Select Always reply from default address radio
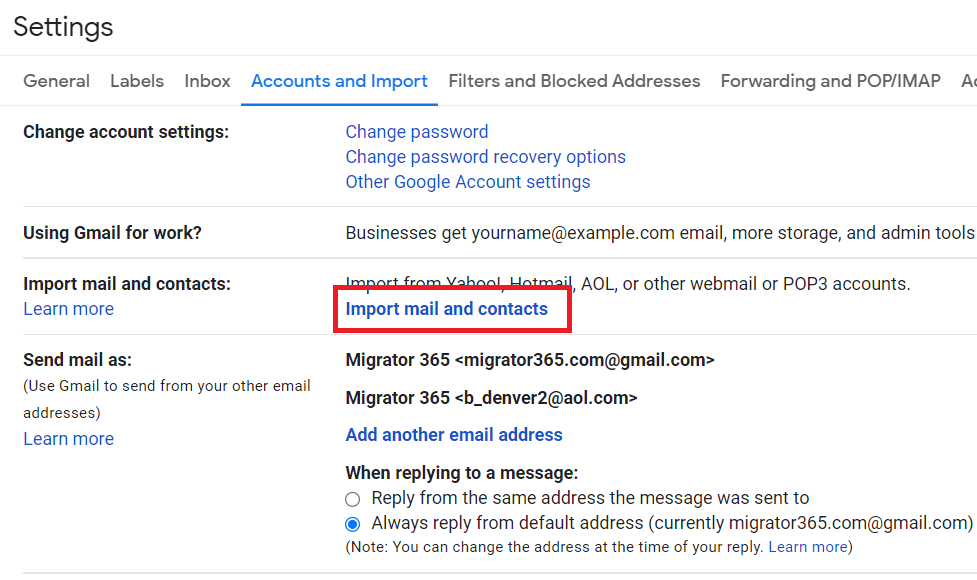The height and width of the screenshot is (580, 977). [353, 524]
